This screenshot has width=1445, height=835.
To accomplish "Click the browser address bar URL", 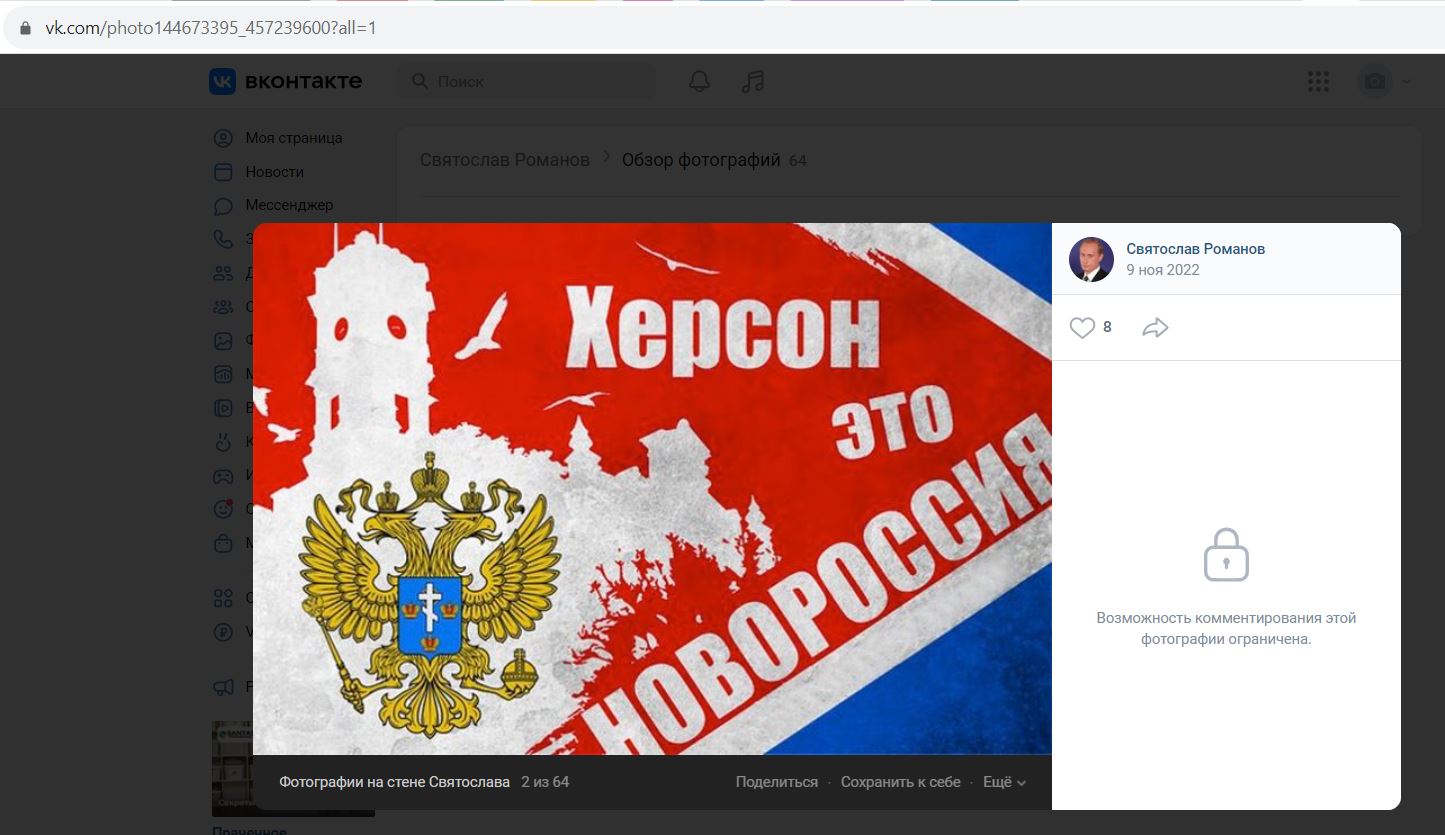I will [211, 28].
